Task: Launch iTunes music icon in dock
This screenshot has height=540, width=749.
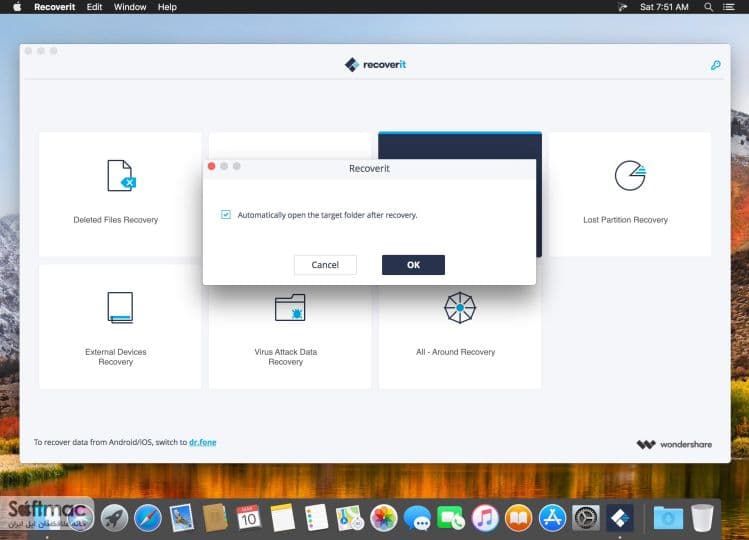Action: point(485,518)
